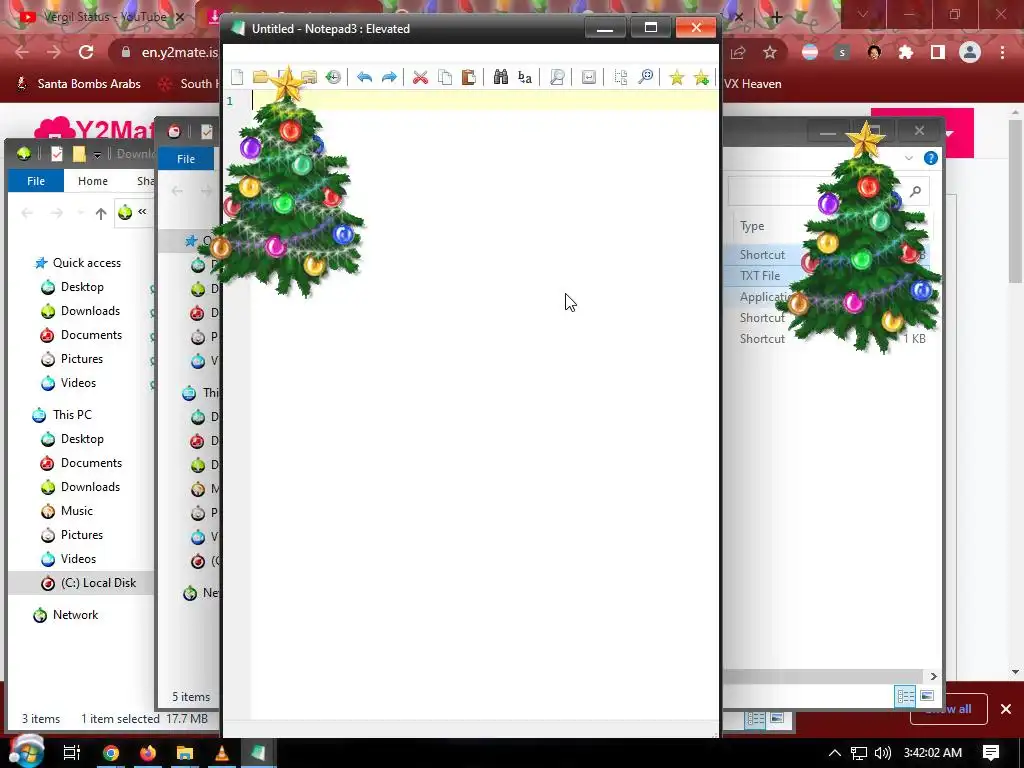The image size is (1024, 768).
Task: Click Notepad3's round magnifier icon
Action: pyautogui.click(x=645, y=78)
